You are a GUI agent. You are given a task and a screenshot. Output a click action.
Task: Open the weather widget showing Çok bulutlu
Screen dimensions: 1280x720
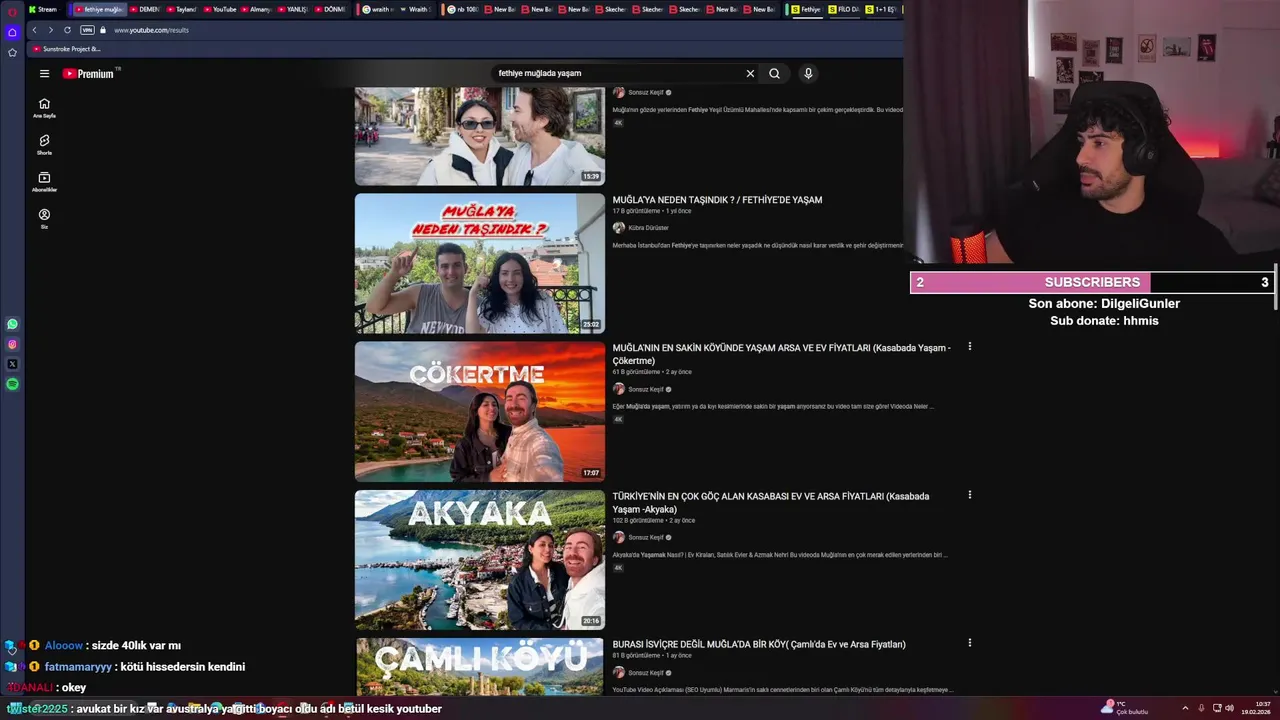(1124, 708)
